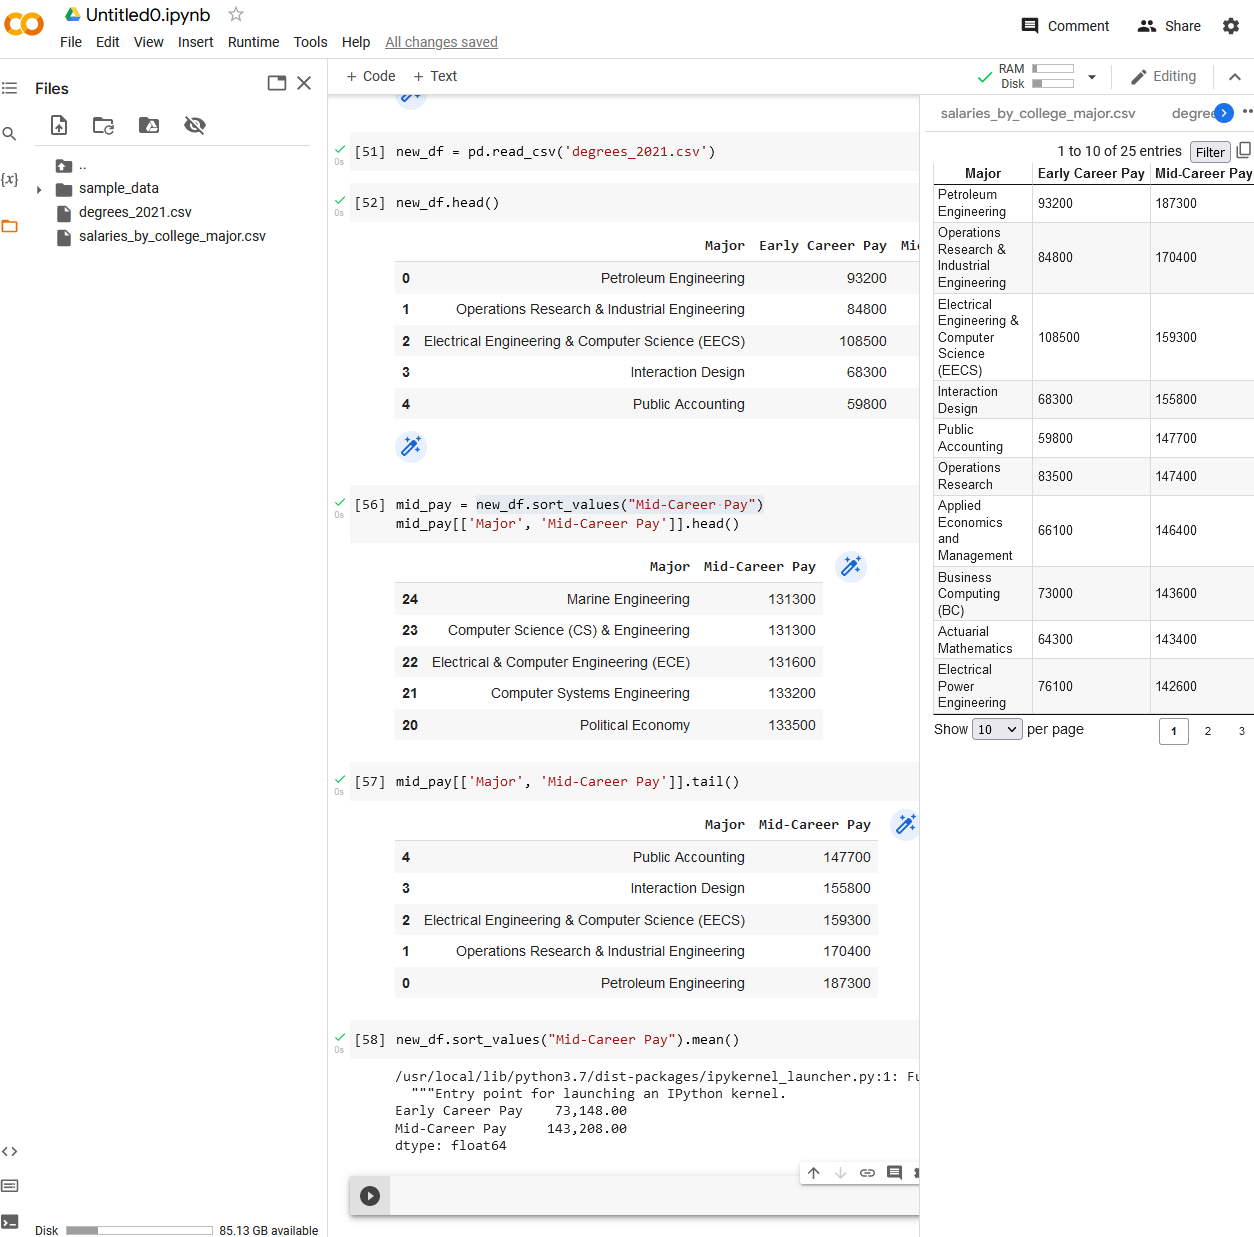Screen dimensions: 1254x1237
Task: Run the empty code cell
Action: 369,1195
